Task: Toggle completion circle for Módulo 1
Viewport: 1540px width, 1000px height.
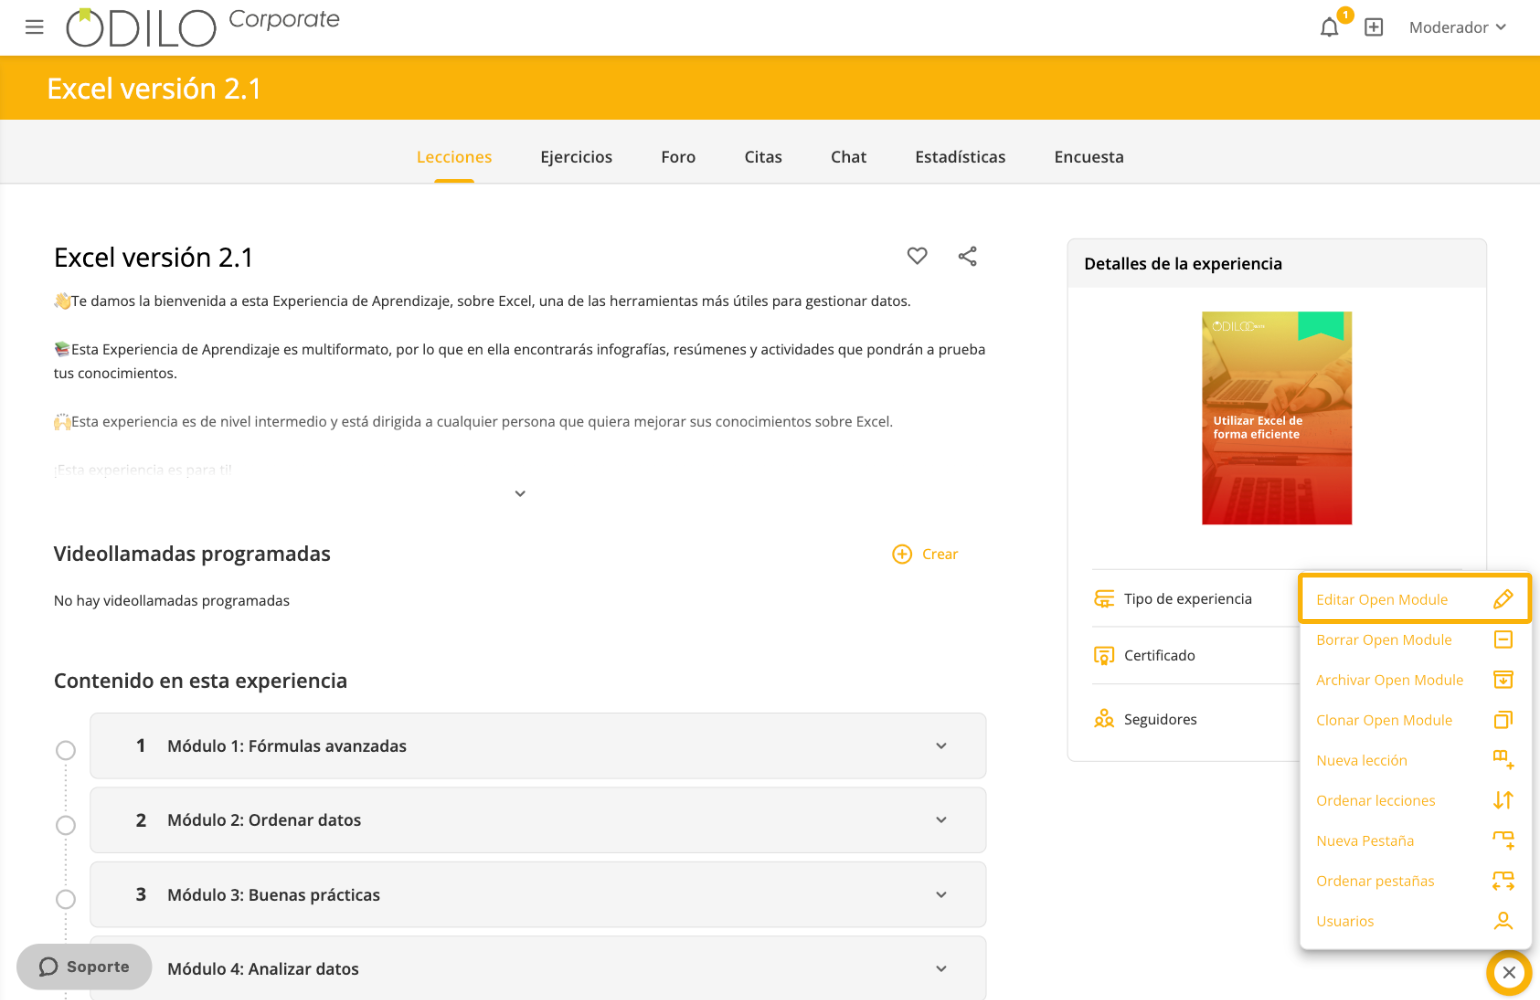Action: tap(66, 750)
